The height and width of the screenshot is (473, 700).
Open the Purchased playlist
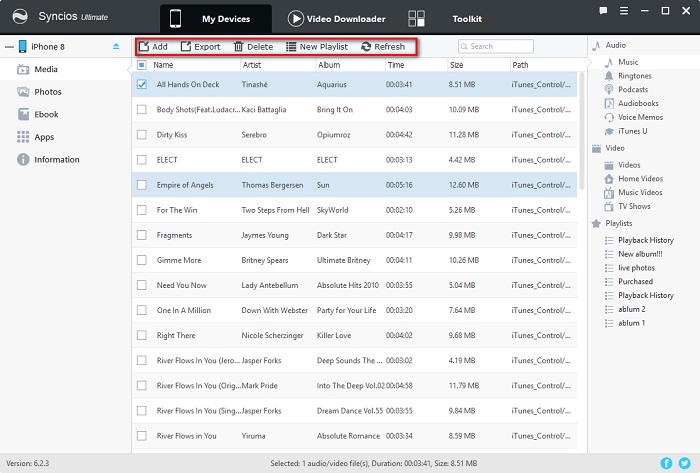(x=635, y=282)
